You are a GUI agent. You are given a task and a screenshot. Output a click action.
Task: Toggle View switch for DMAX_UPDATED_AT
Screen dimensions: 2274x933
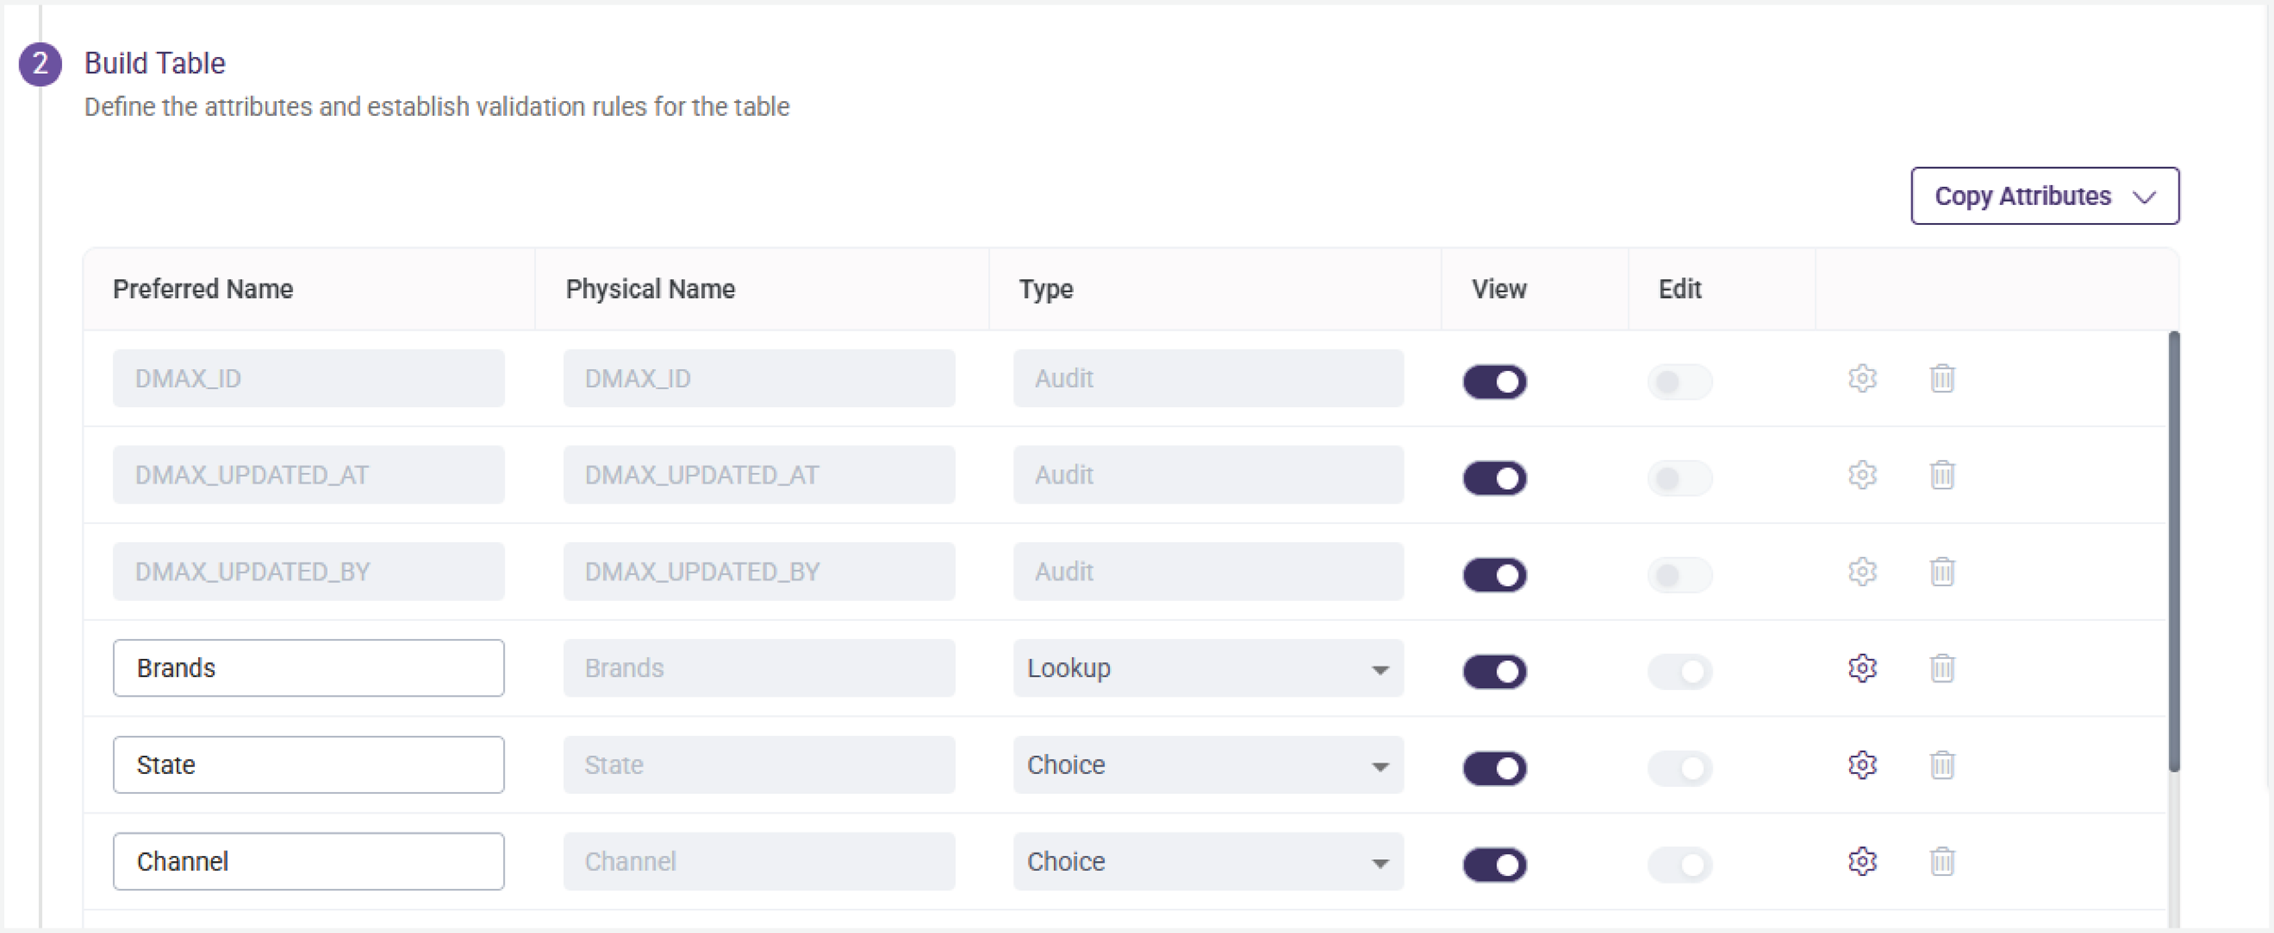pos(1495,478)
